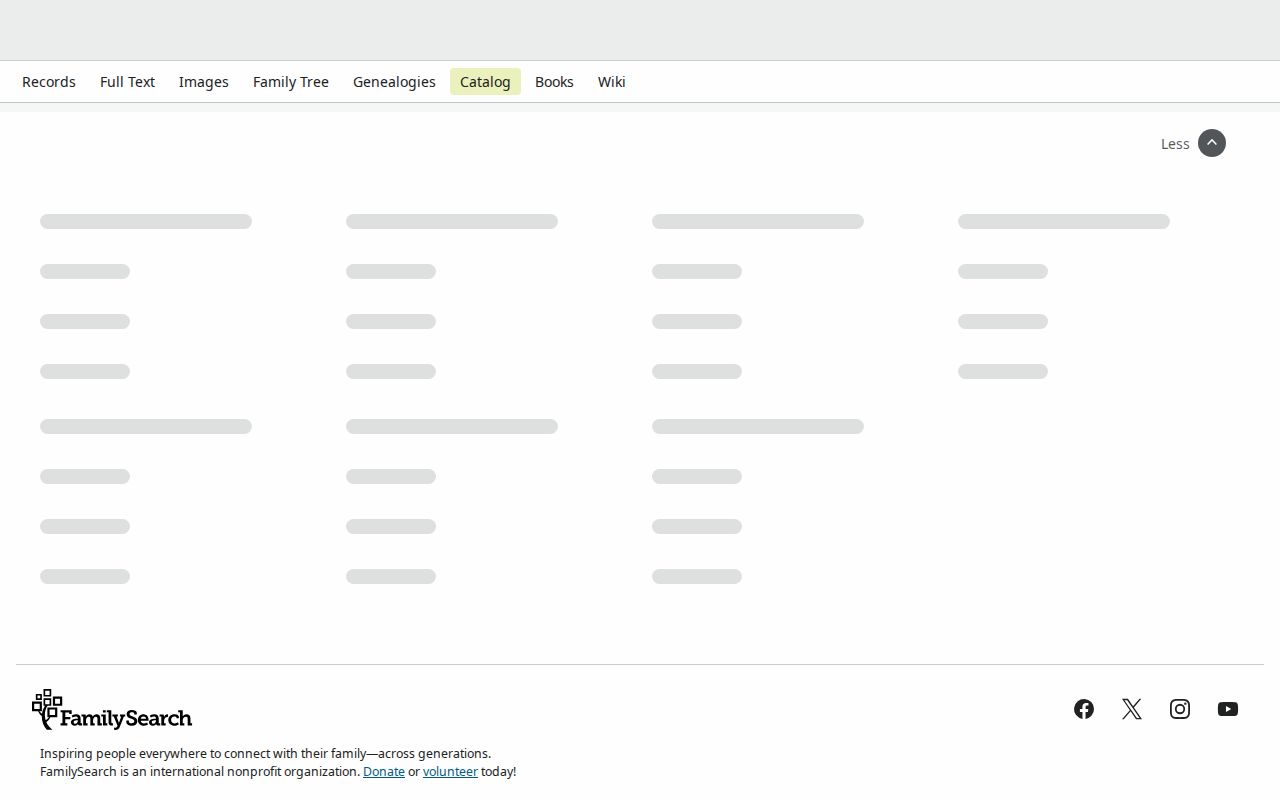The width and height of the screenshot is (1280, 800).
Task: Open the Facebook social icon
Action: 1084,709
